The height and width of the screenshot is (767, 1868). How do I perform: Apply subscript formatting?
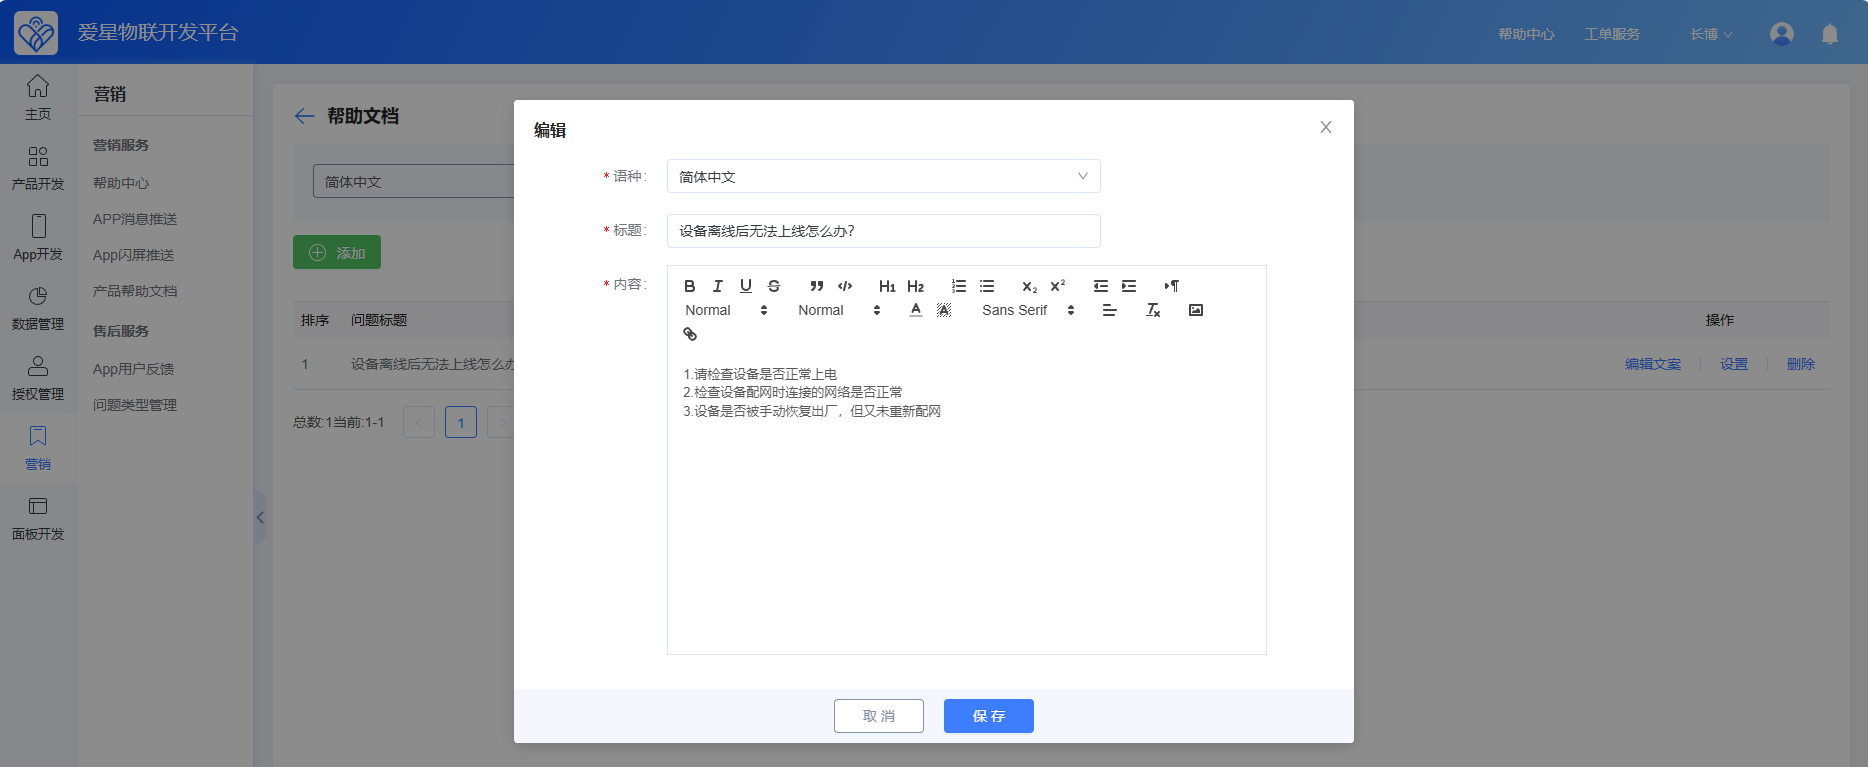coord(1029,286)
